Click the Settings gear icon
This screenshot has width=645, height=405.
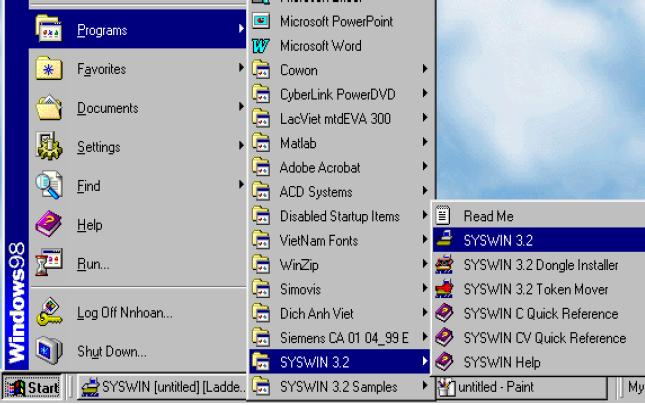click(x=49, y=146)
